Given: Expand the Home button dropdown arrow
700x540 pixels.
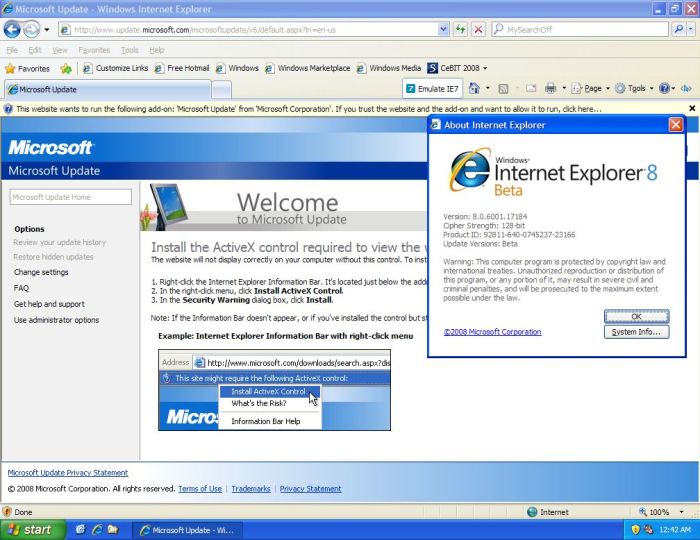Looking at the screenshot, I should (x=488, y=88).
